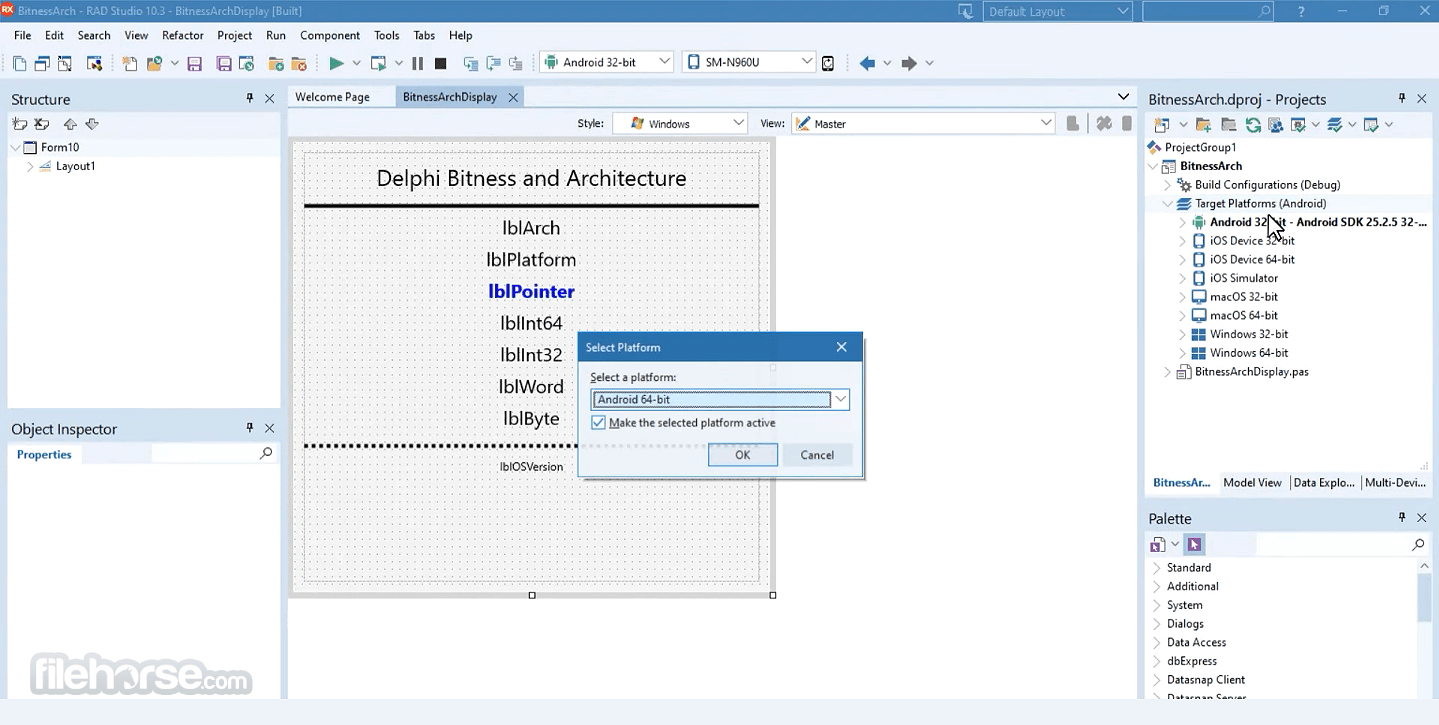Click the Open Project folder icon
The width and height of the screenshot is (1439, 725).
coord(153,63)
